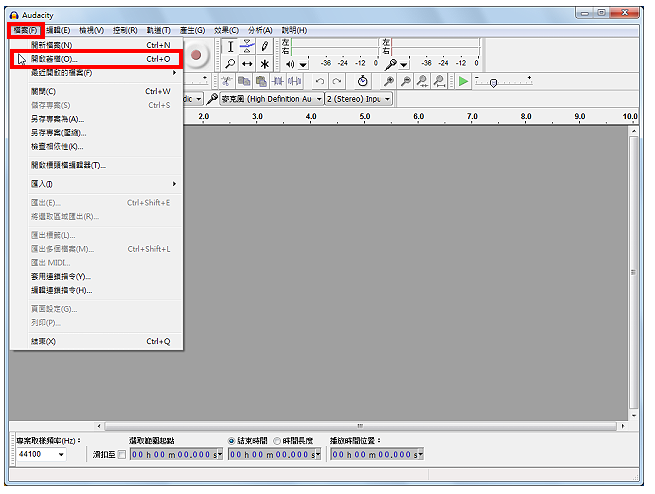Image resolution: width=655 pixels, height=494 pixels.
Task: Tick the snap-to checkbox in selection bar
Action: (x=122, y=454)
